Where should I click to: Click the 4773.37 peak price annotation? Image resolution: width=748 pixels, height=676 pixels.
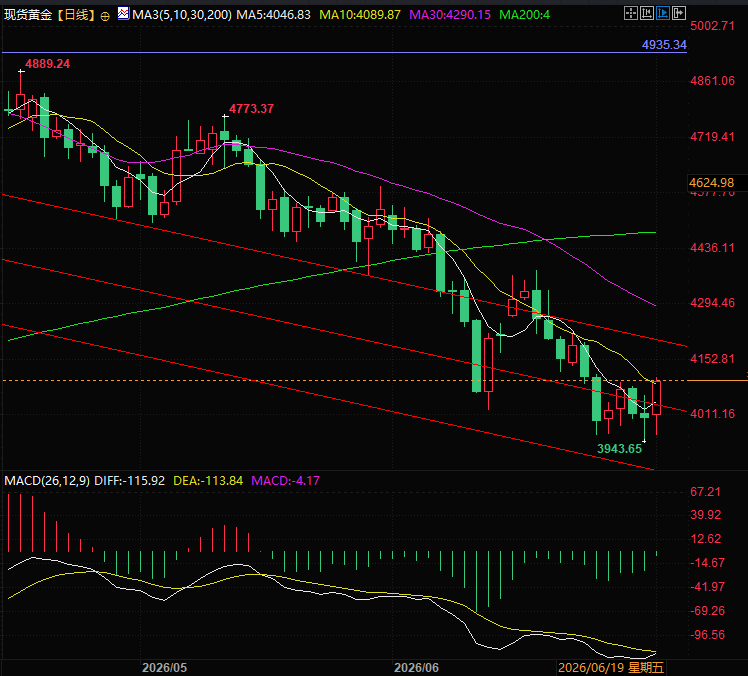[251, 109]
